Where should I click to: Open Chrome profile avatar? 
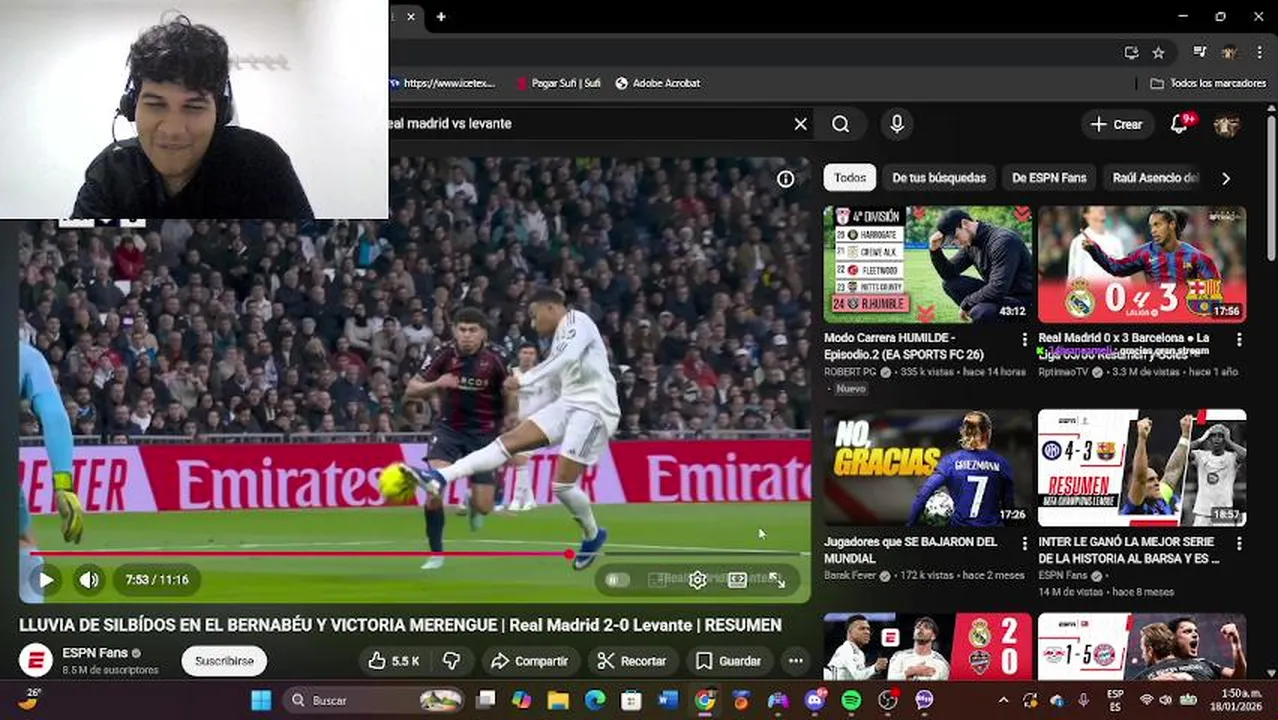click(x=1228, y=53)
